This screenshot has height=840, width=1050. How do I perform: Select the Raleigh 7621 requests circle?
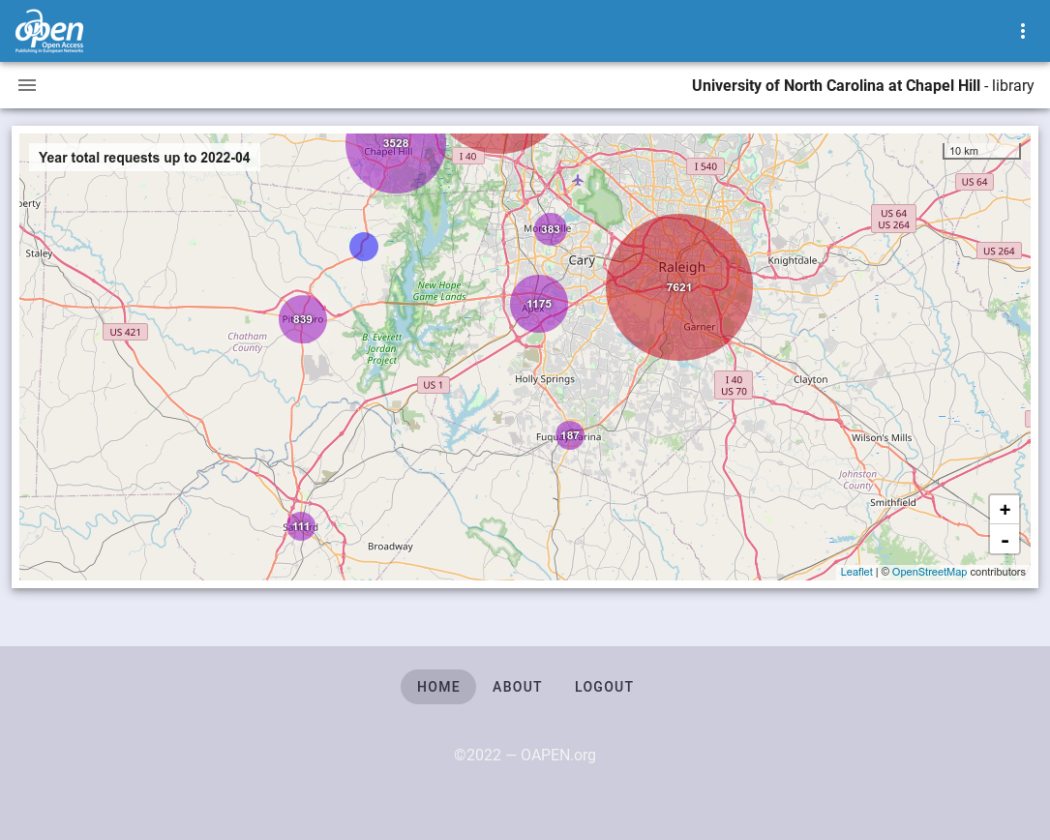pyautogui.click(x=679, y=287)
